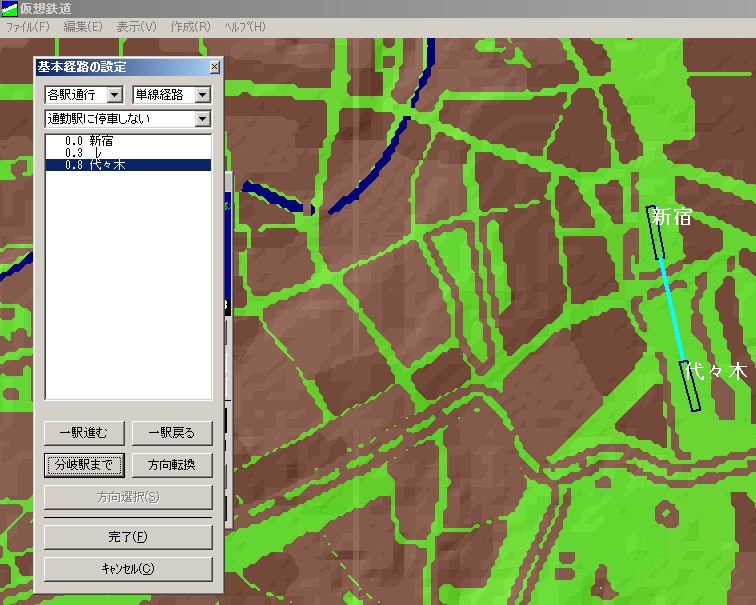
Task: Open the ファイル(F) menu
Action: tap(28, 26)
